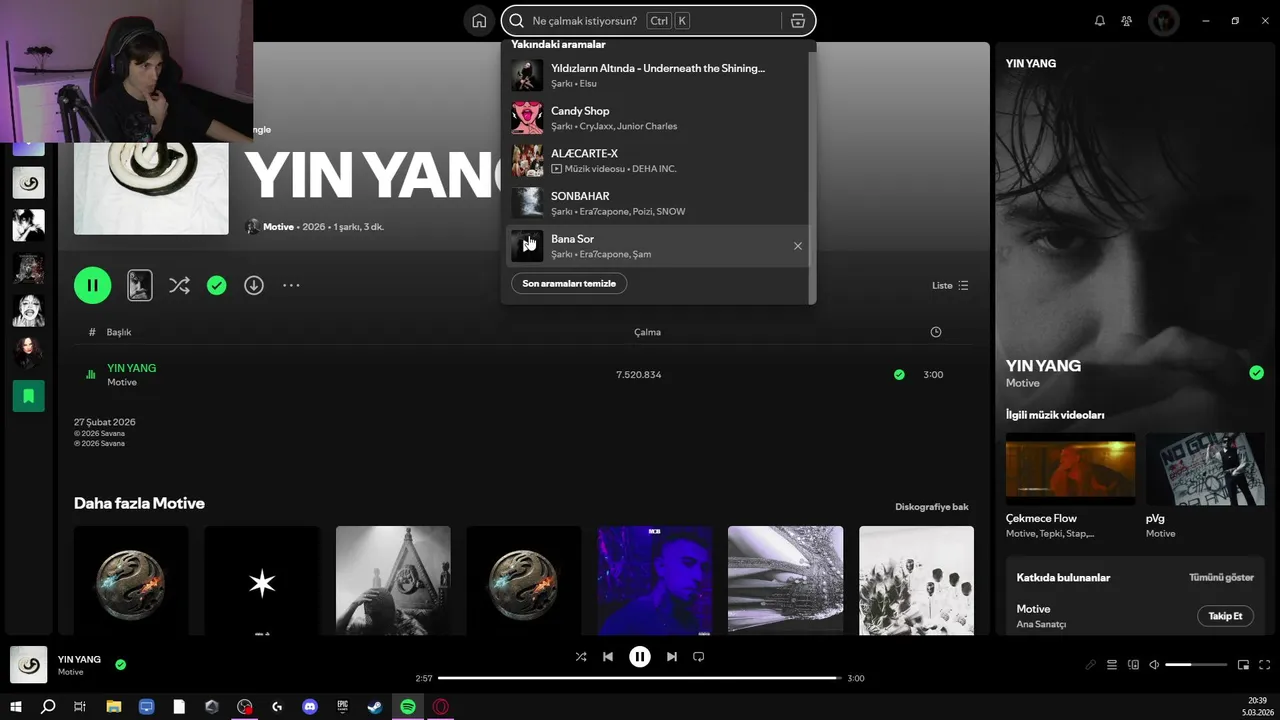Click the Başlık column header
Viewport: 1280px width, 720px height.
119,332
